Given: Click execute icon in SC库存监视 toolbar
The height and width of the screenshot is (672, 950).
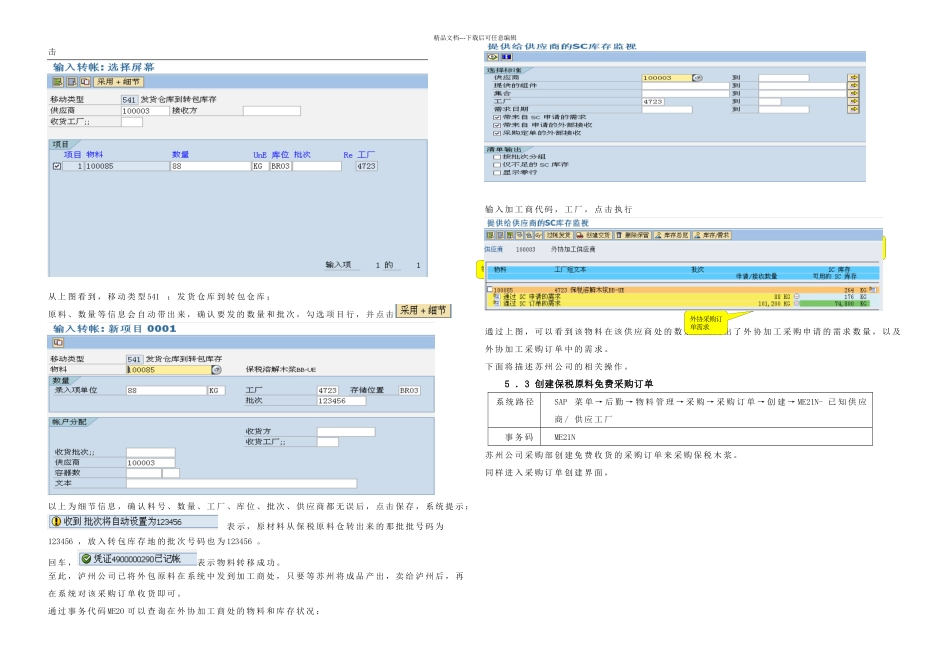Looking at the screenshot, I should (493, 57).
